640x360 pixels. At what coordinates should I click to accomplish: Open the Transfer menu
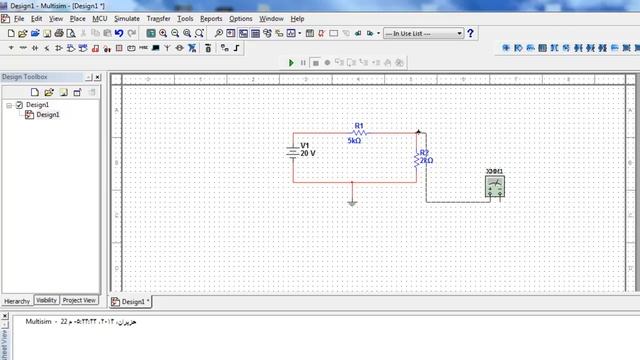tap(158, 19)
